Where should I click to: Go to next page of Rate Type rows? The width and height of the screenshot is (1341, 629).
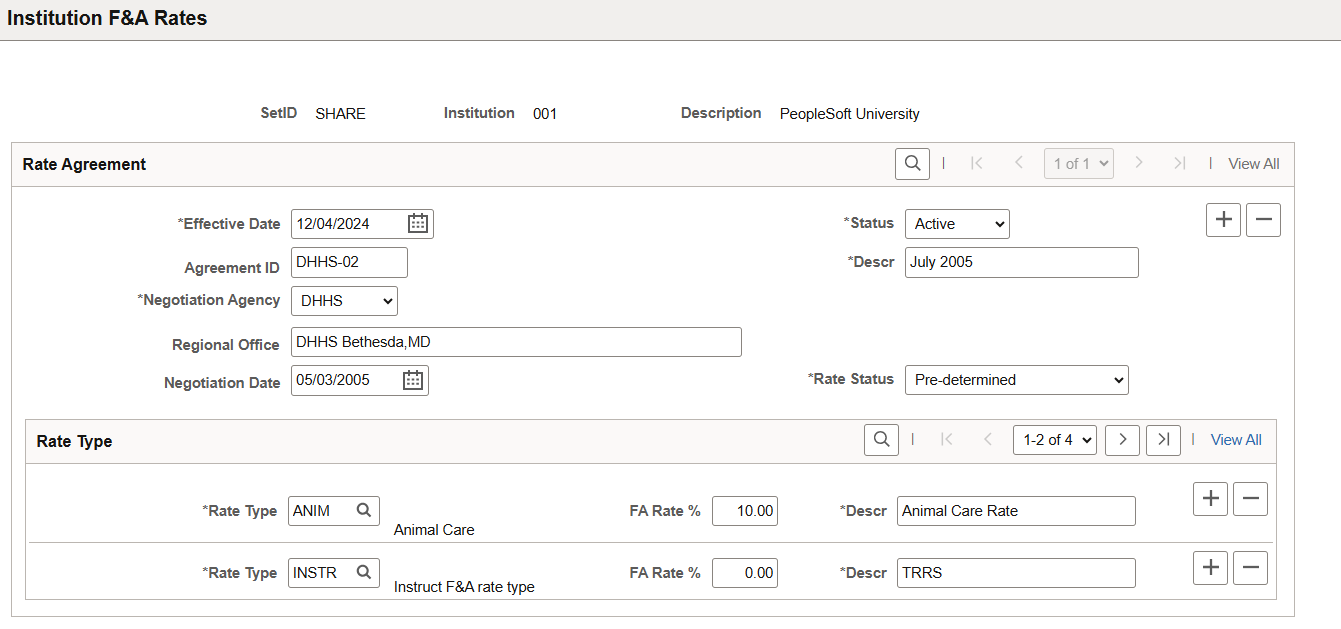(x=1122, y=439)
